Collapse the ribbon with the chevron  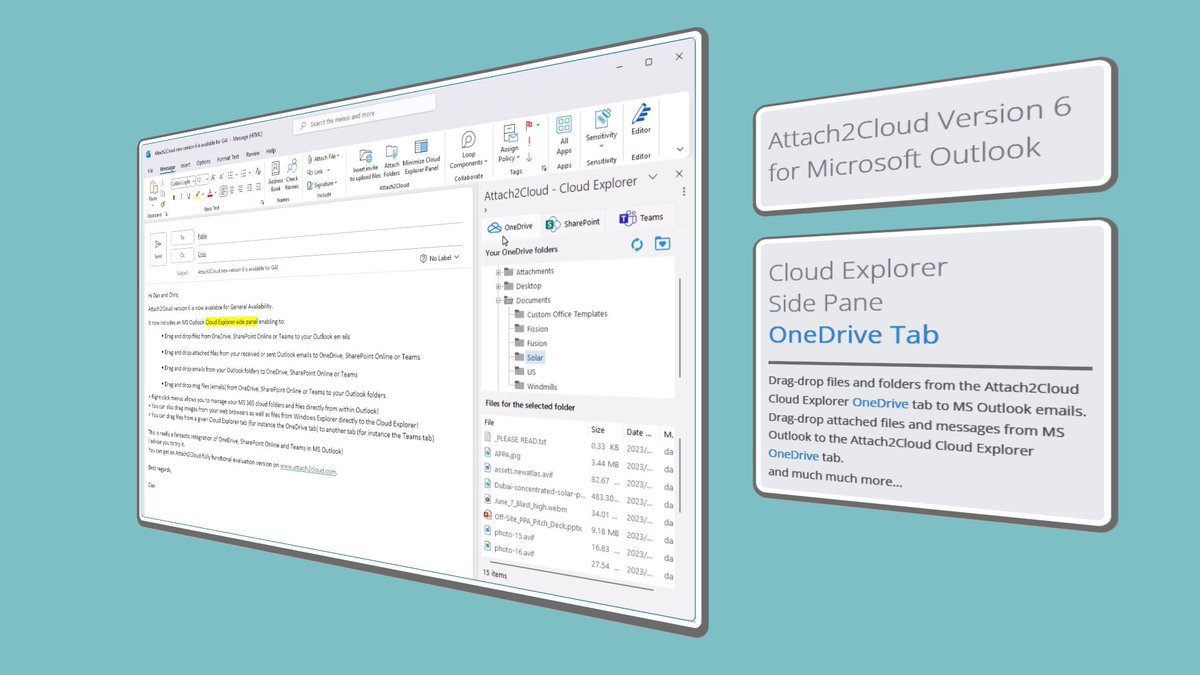coord(681,149)
